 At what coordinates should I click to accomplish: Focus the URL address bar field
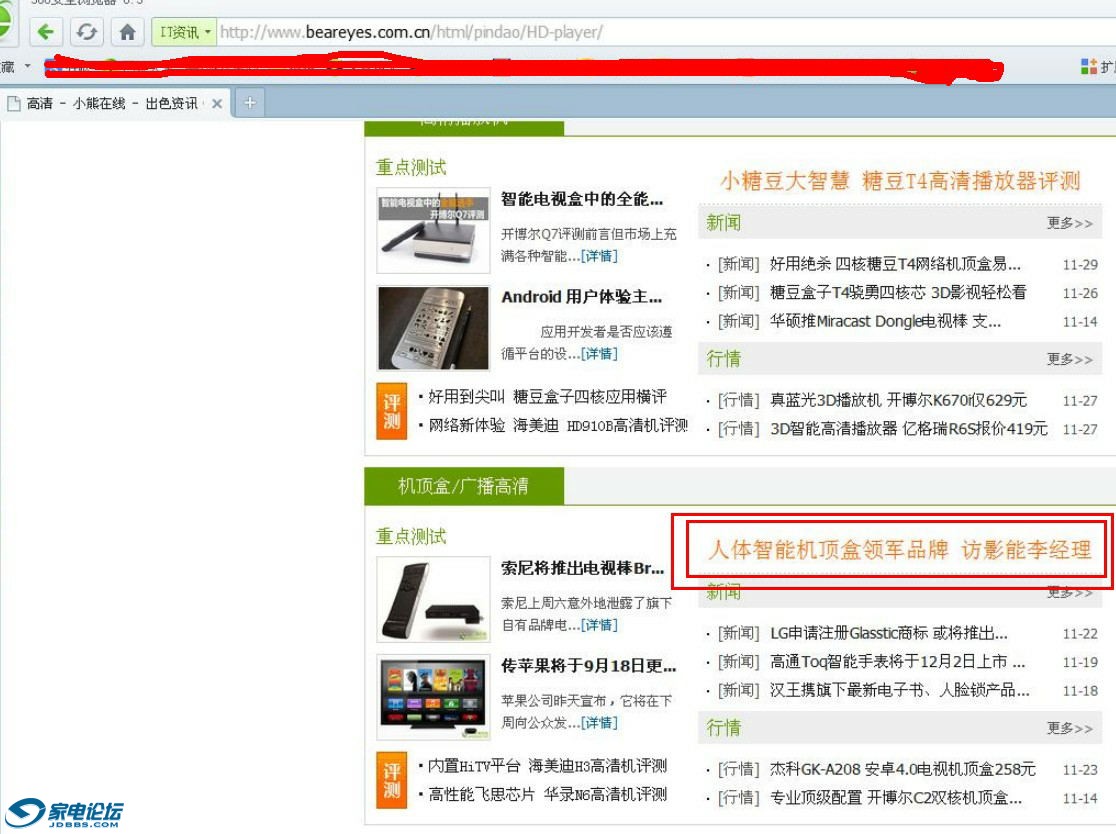tap(650, 32)
